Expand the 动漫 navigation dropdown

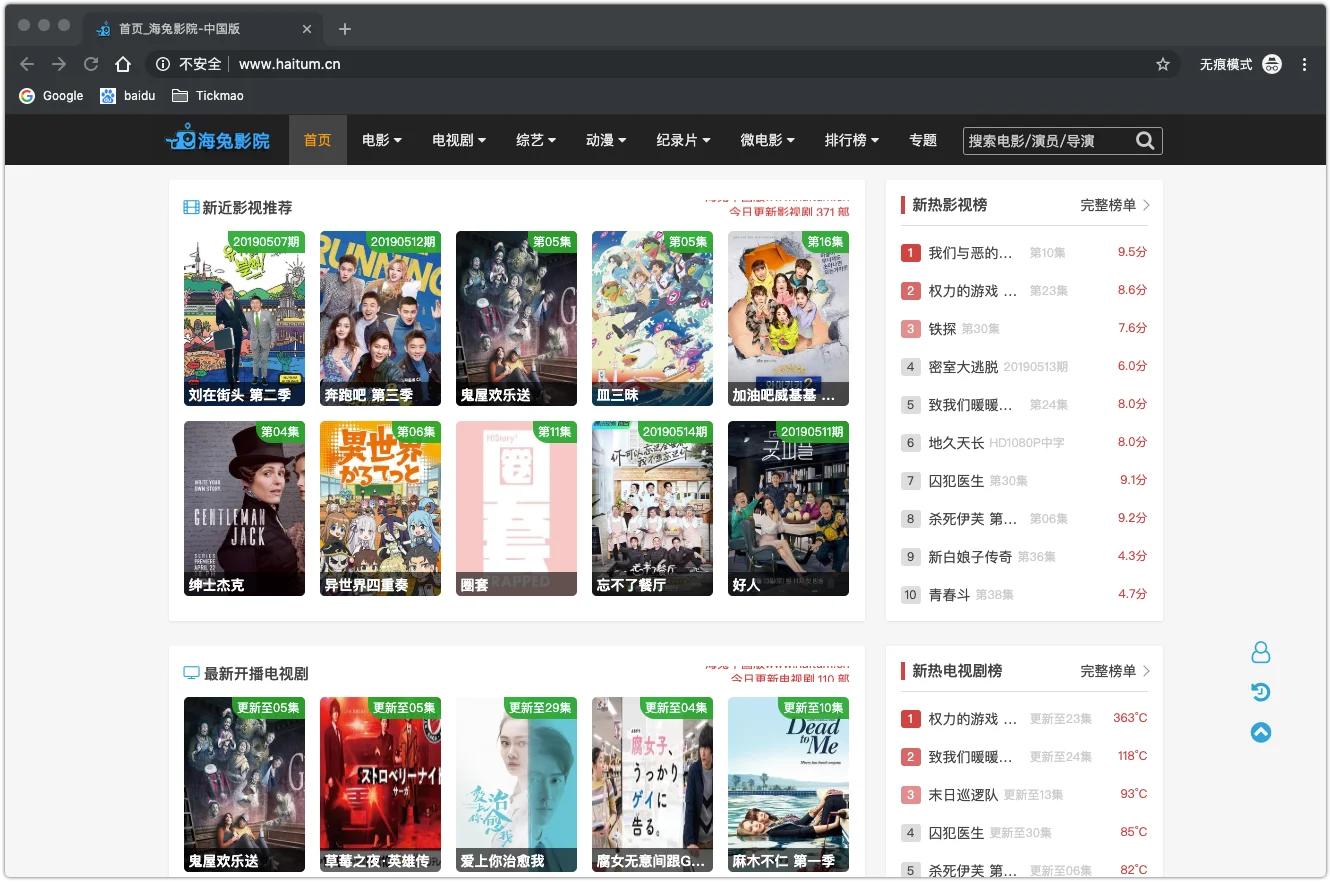pyautogui.click(x=606, y=140)
